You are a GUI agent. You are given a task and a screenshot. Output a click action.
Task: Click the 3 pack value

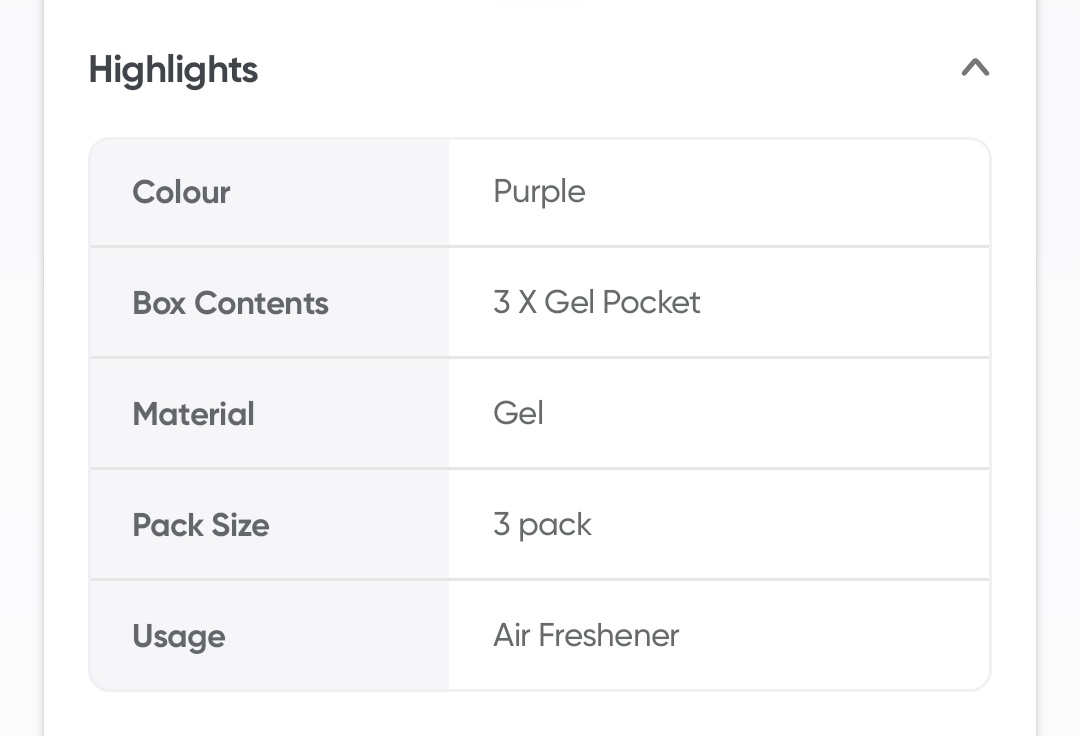click(x=542, y=524)
